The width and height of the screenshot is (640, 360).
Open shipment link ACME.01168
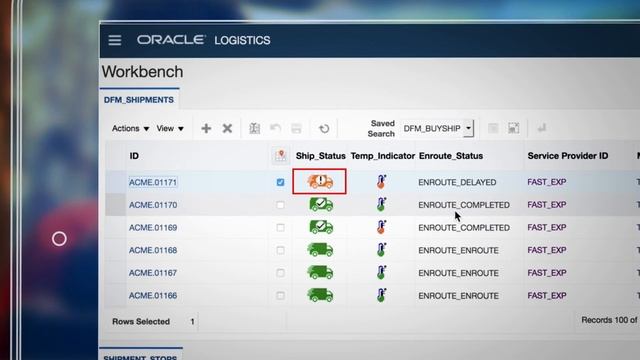click(x=153, y=250)
